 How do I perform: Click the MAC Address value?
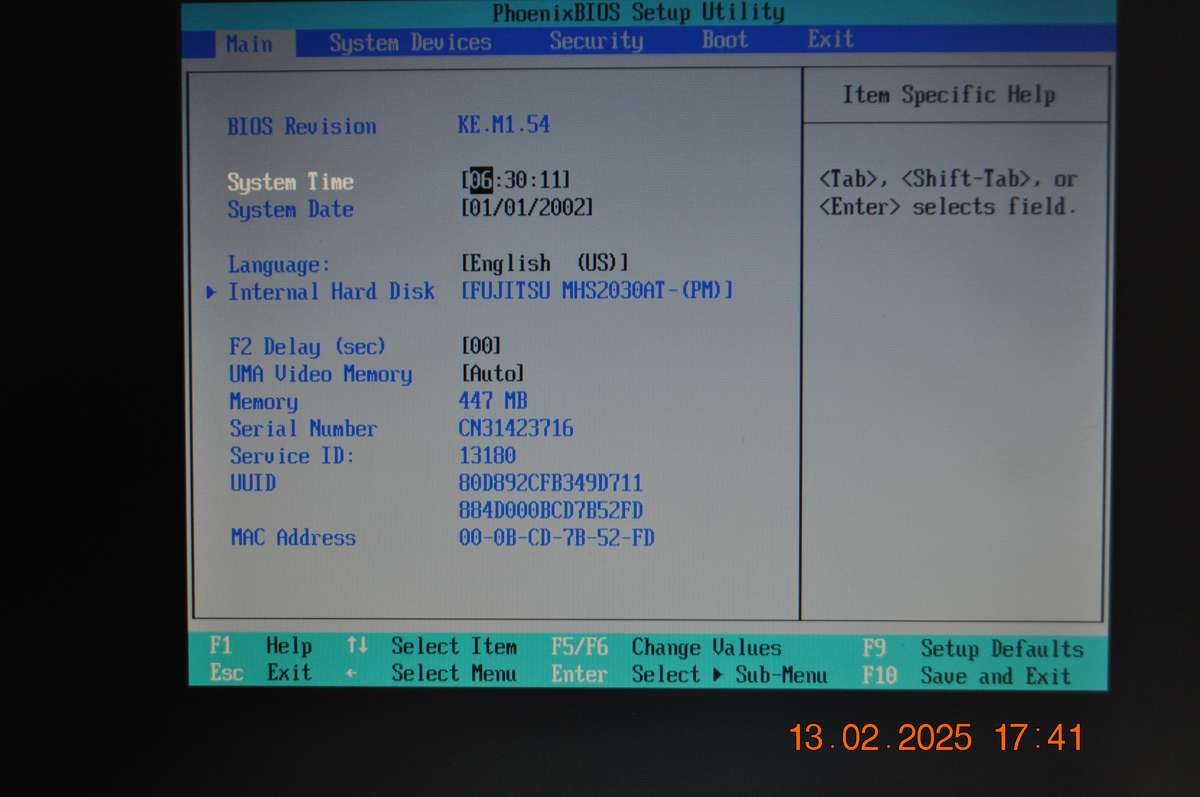(556, 538)
